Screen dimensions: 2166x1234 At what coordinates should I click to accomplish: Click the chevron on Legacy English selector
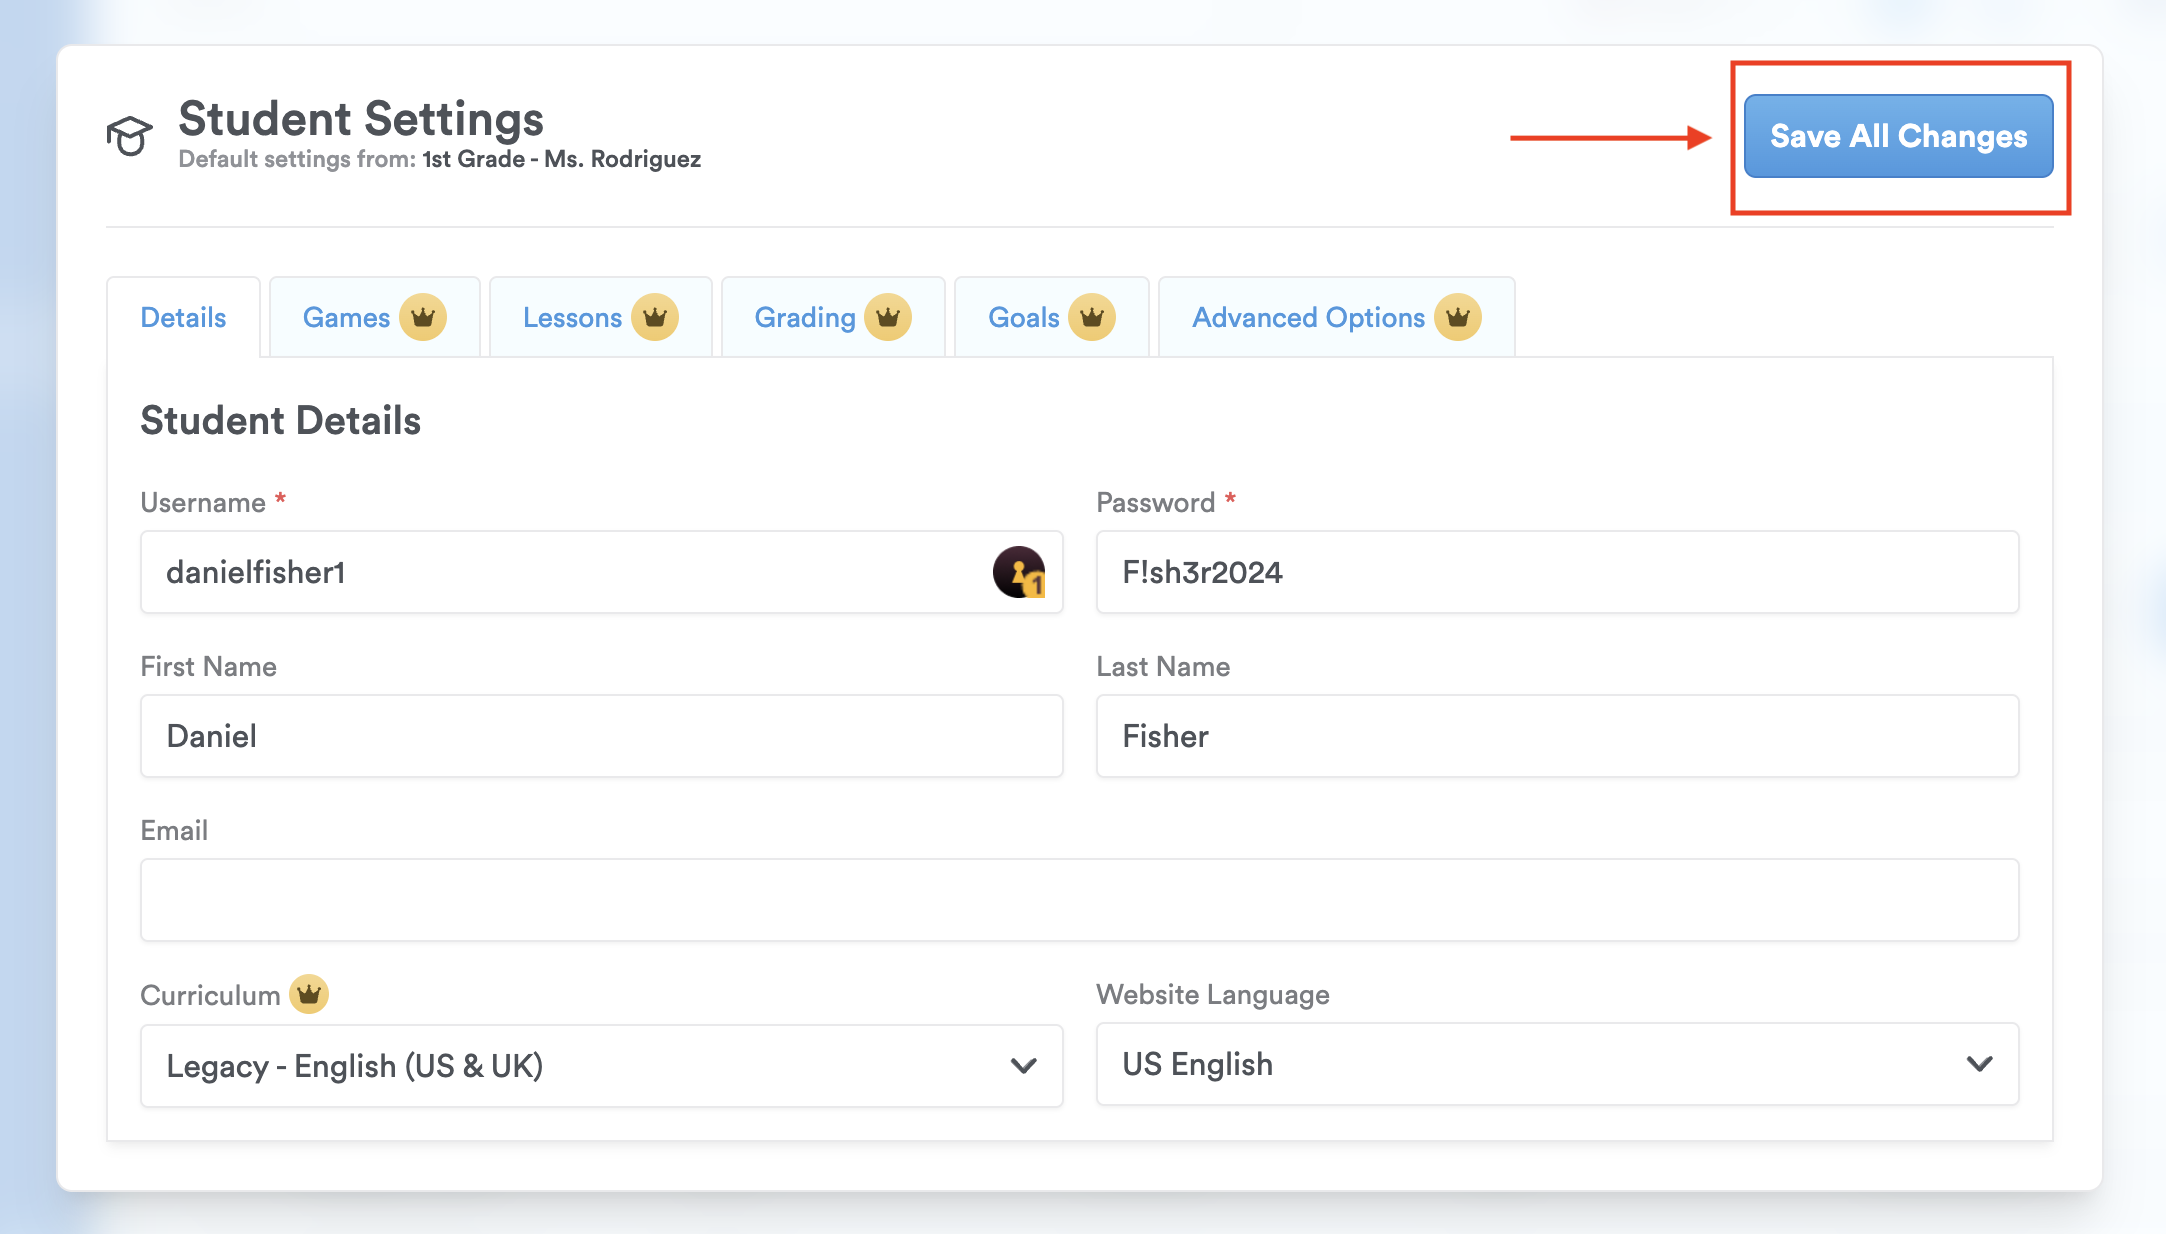coord(1023,1066)
